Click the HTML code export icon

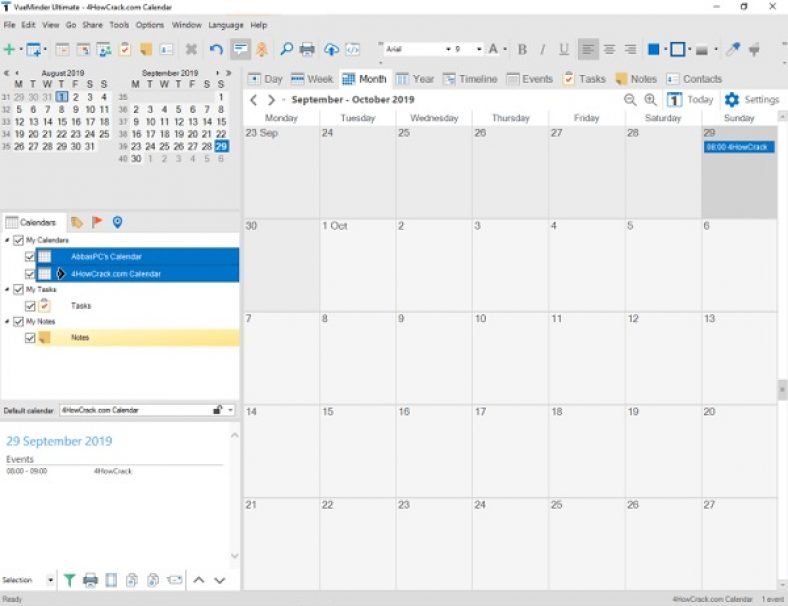(x=353, y=49)
